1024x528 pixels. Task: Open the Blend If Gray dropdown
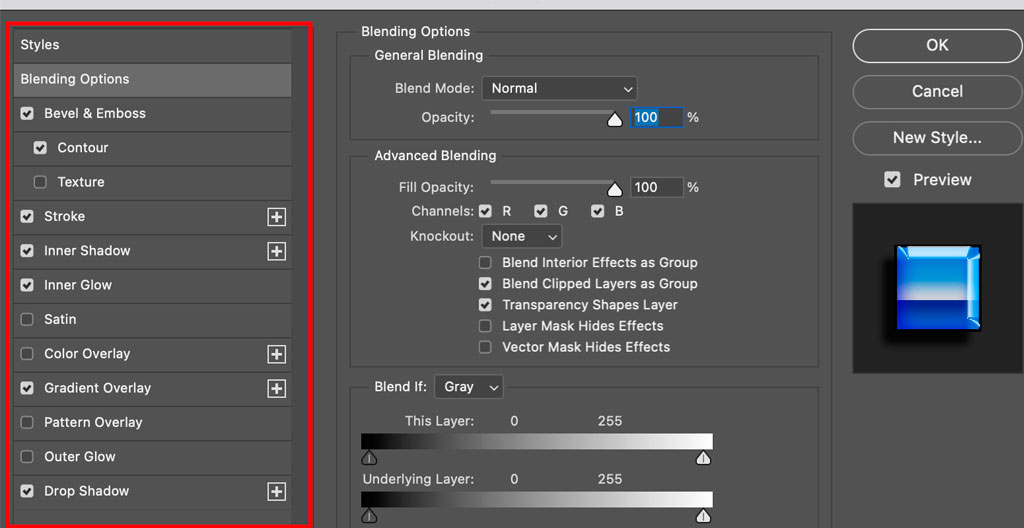point(469,387)
